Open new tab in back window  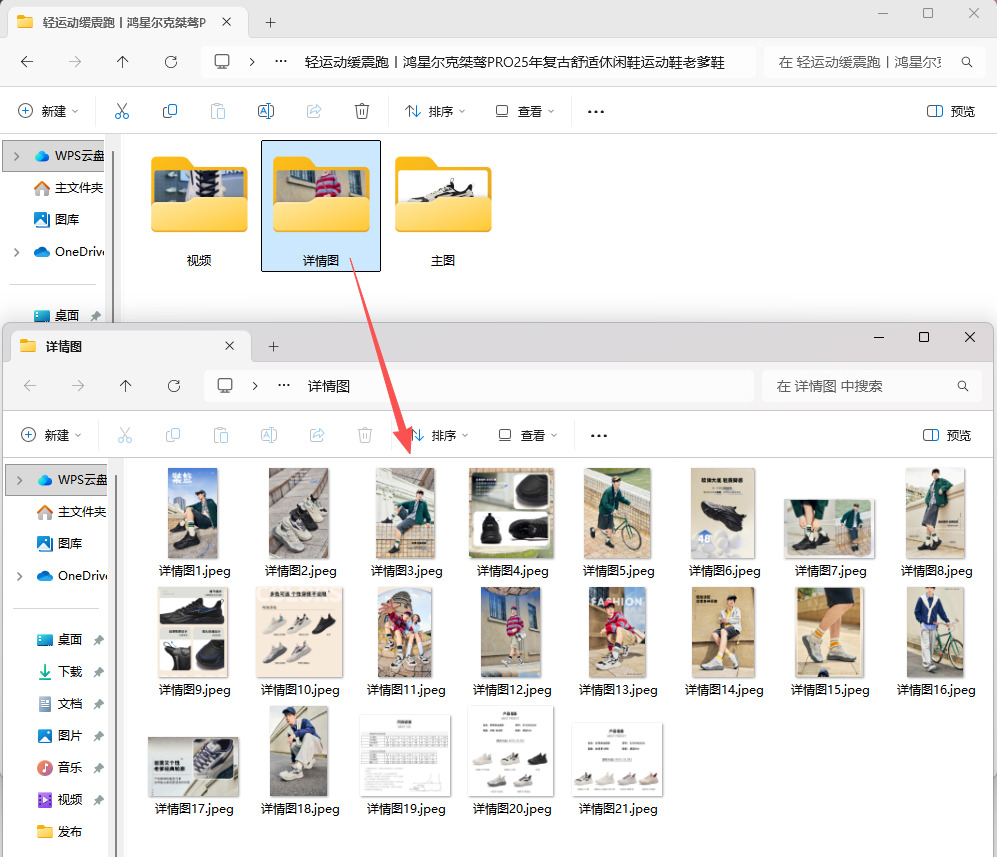point(270,23)
